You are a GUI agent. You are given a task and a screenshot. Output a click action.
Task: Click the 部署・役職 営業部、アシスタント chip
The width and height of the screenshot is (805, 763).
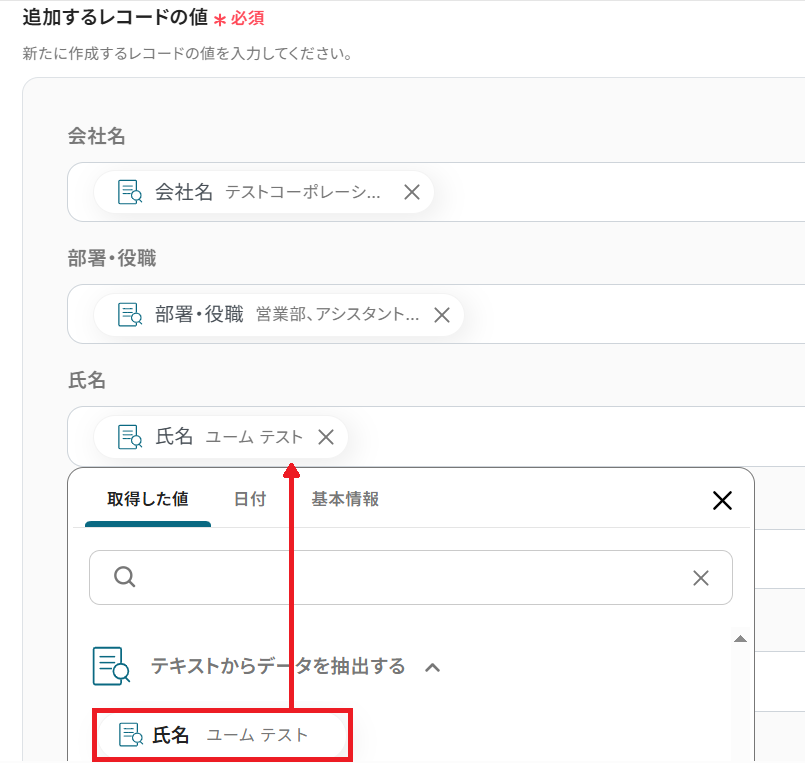(x=279, y=315)
